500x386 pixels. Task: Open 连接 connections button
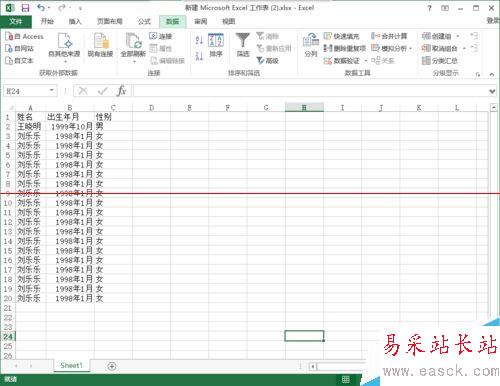point(161,36)
